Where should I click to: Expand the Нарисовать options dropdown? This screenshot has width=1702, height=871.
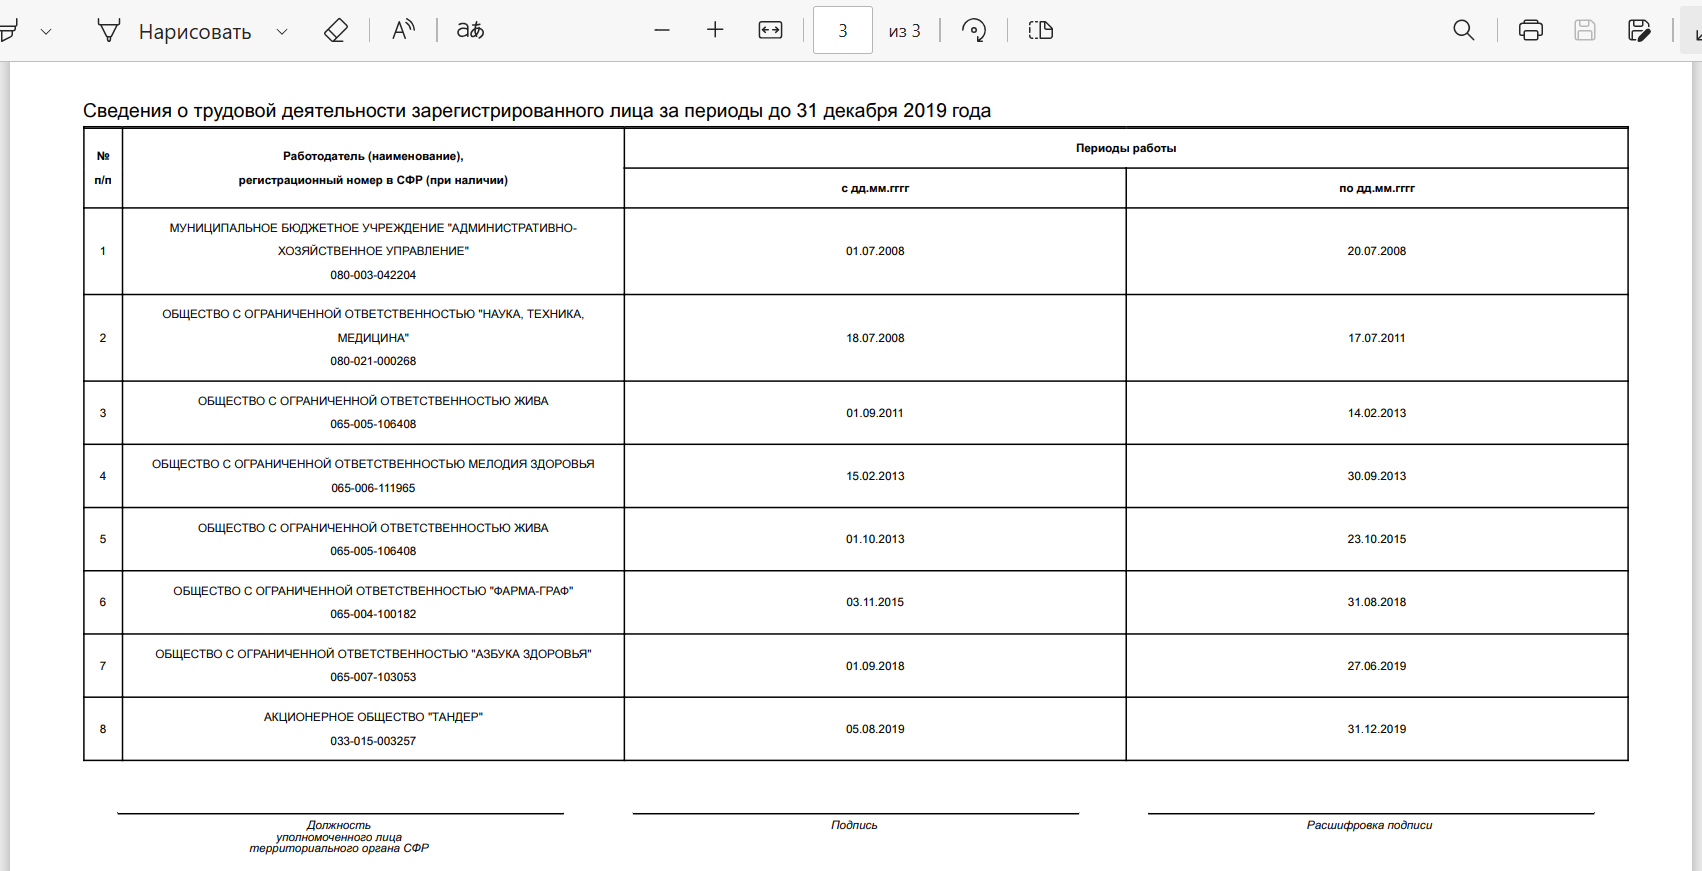pyautogui.click(x=282, y=32)
